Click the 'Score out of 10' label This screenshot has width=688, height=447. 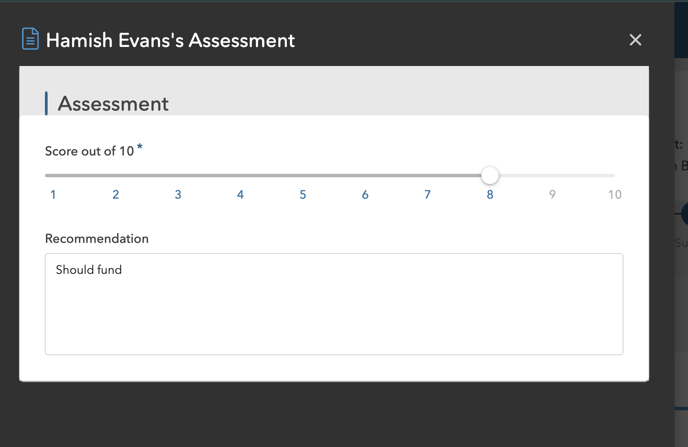[x=89, y=151]
